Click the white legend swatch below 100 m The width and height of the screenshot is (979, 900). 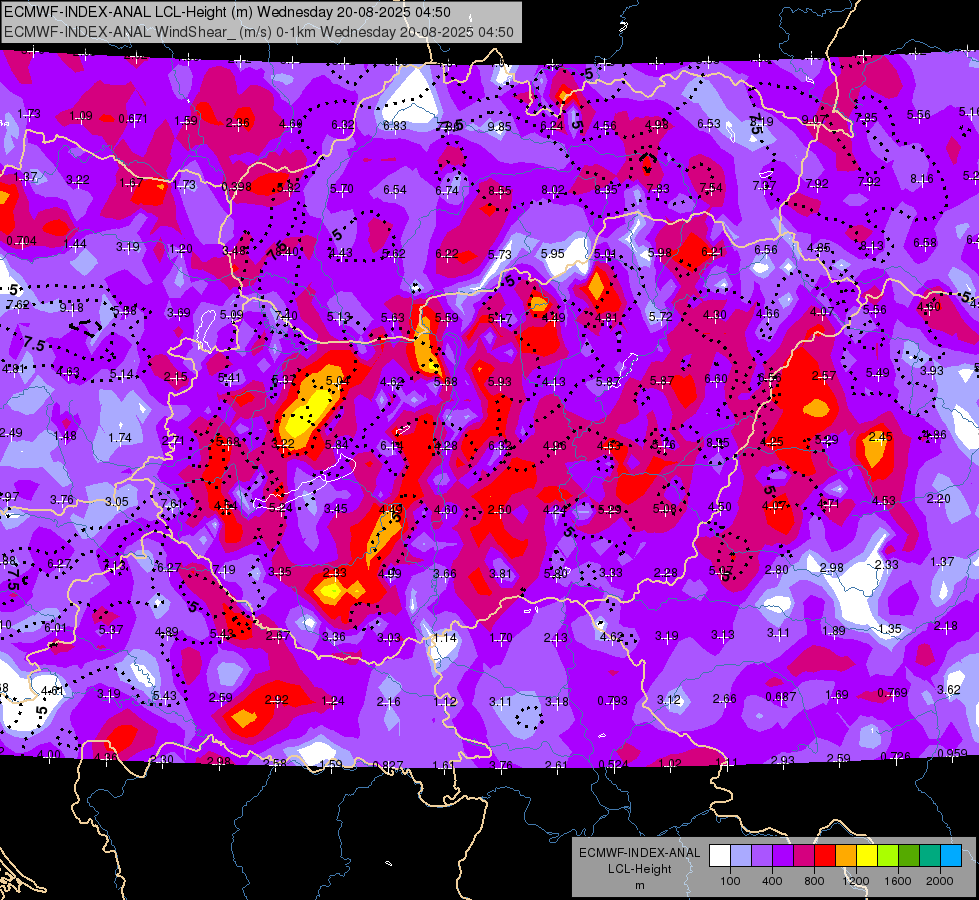point(719,856)
